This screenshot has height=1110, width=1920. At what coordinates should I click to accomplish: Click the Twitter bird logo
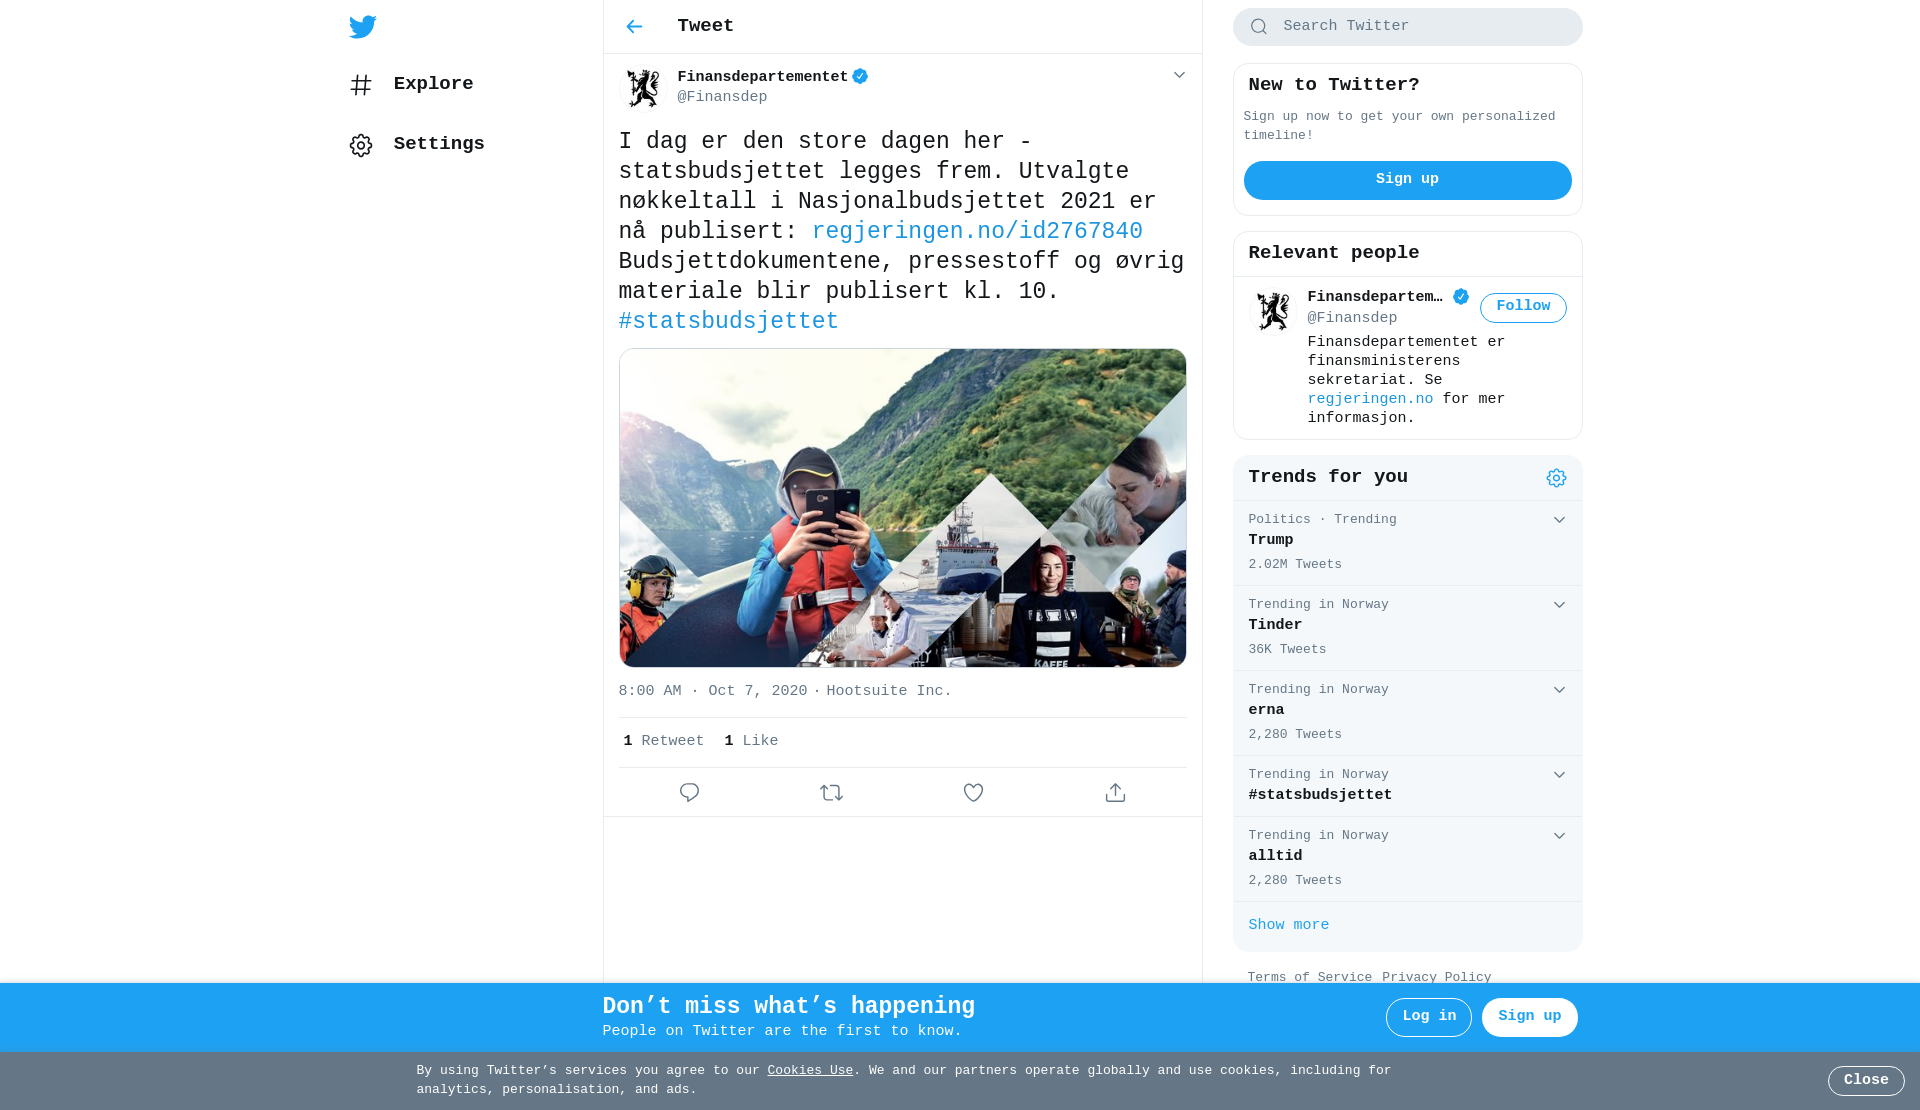point(363,27)
